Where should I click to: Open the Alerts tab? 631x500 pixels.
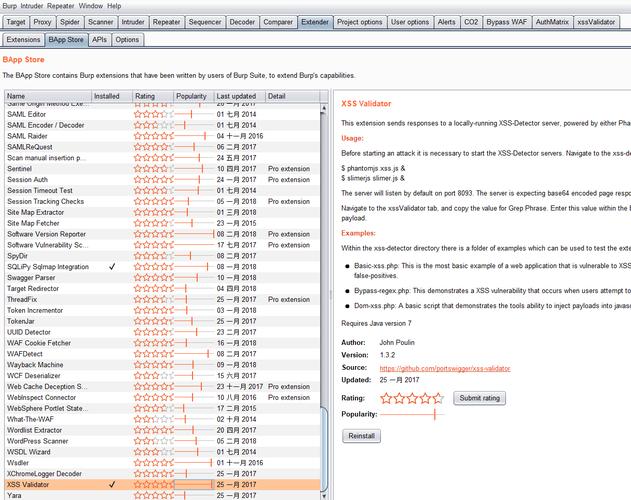pyautogui.click(x=447, y=22)
